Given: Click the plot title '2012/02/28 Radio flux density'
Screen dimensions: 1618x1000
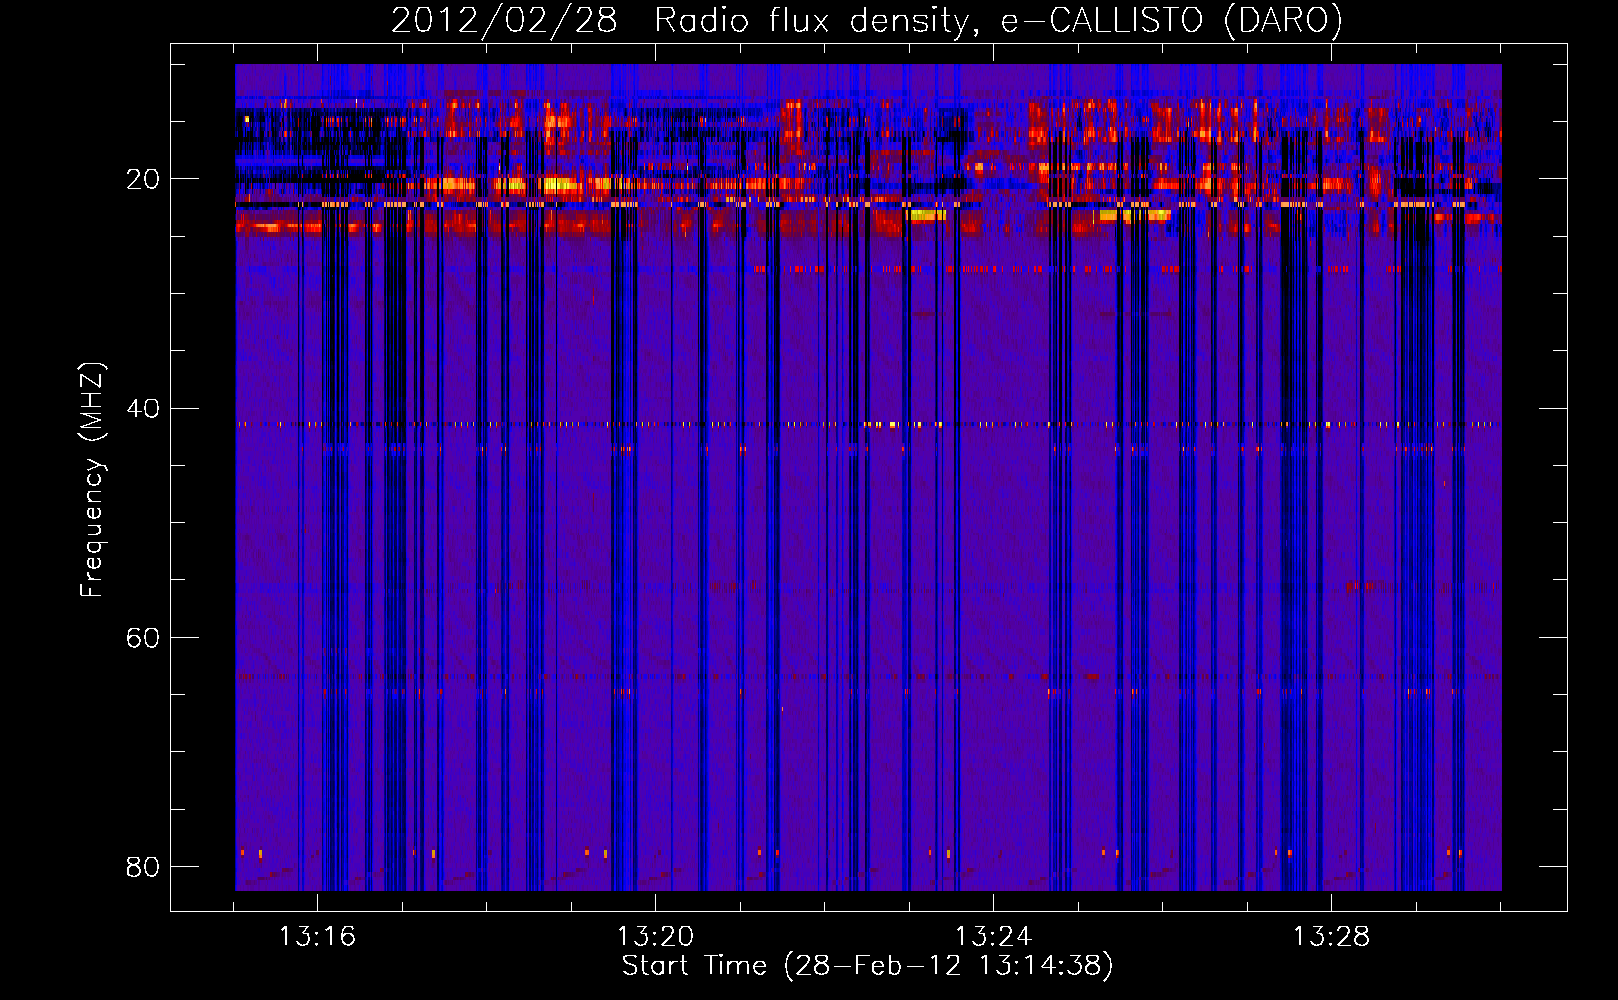Looking at the screenshot, I should pos(866,21).
